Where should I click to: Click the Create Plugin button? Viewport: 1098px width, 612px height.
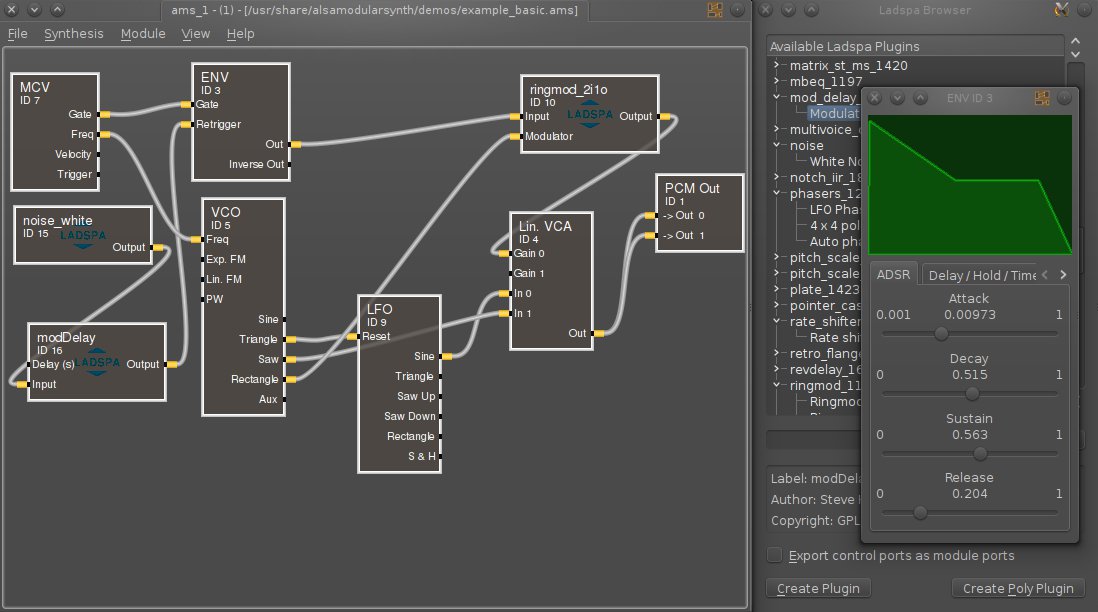818,588
